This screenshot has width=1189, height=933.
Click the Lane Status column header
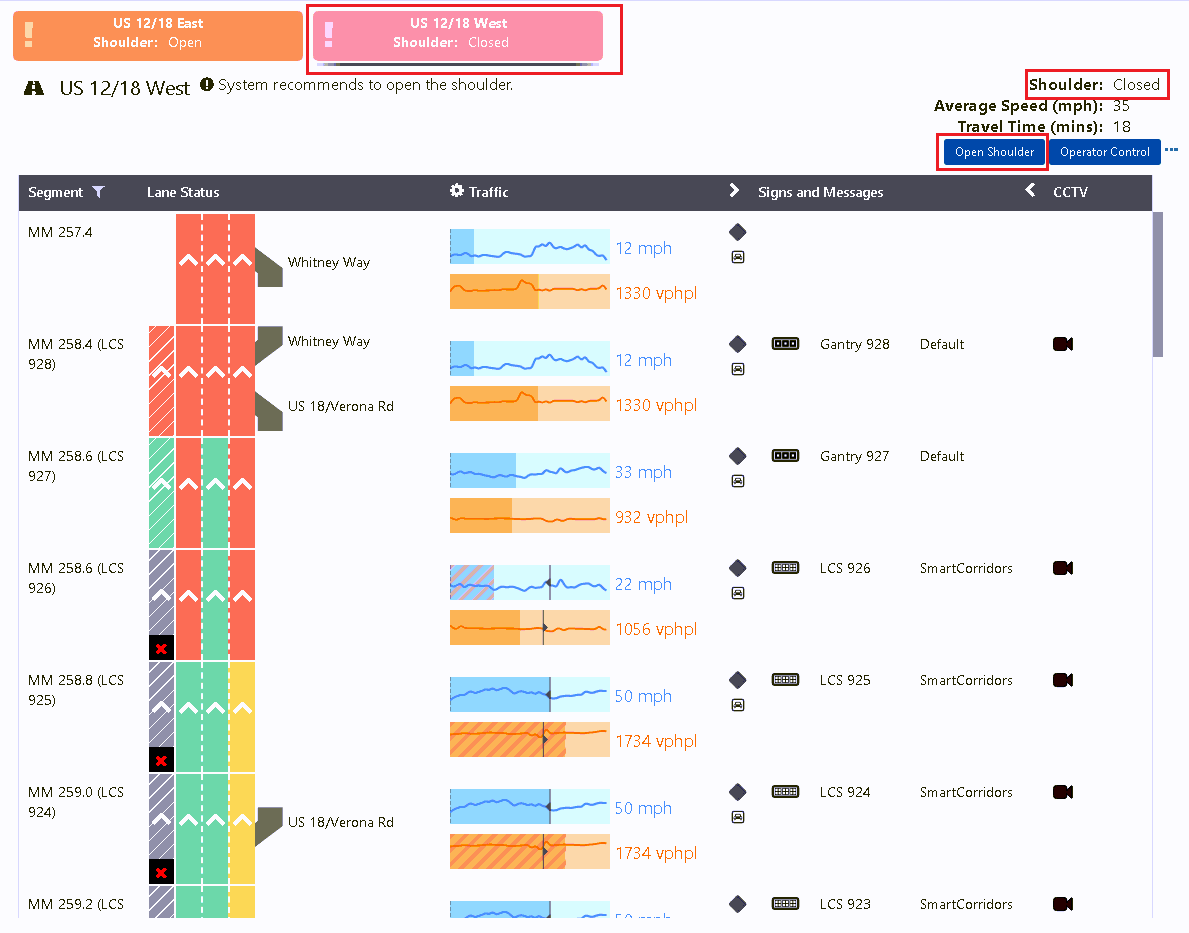click(x=183, y=193)
